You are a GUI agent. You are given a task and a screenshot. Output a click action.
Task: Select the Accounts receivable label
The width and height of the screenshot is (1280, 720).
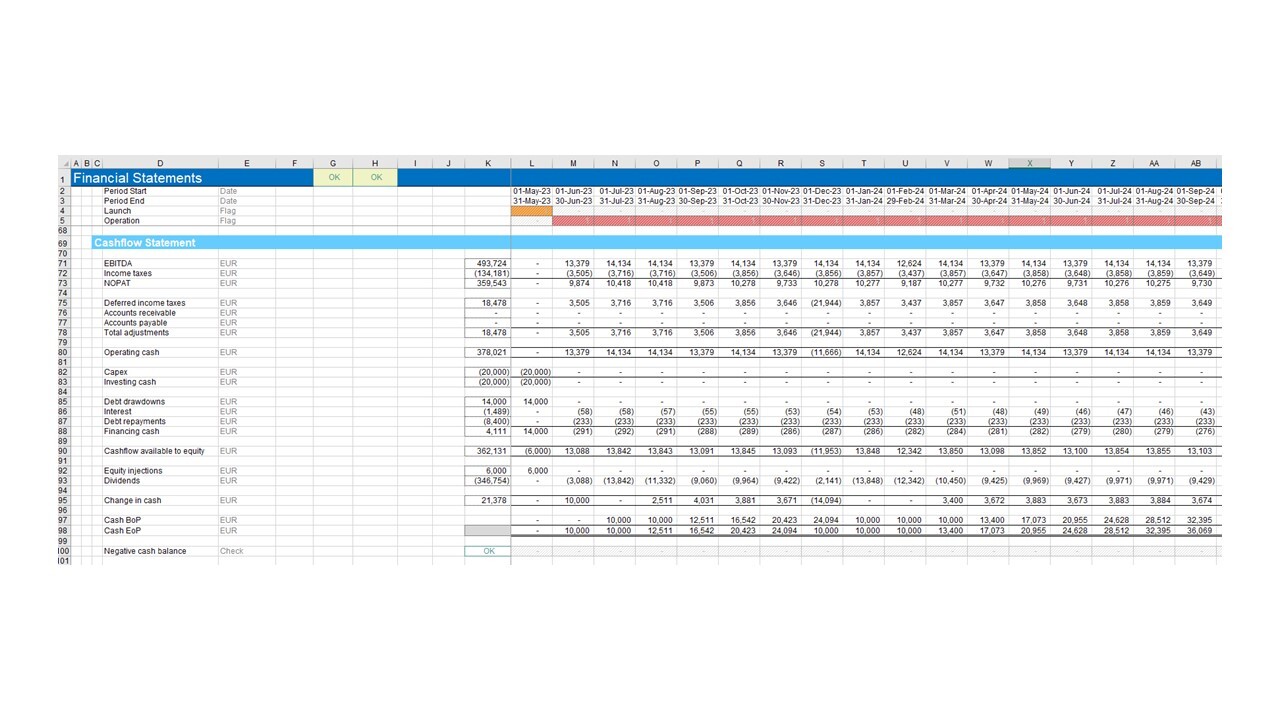[x=140, y=313]
